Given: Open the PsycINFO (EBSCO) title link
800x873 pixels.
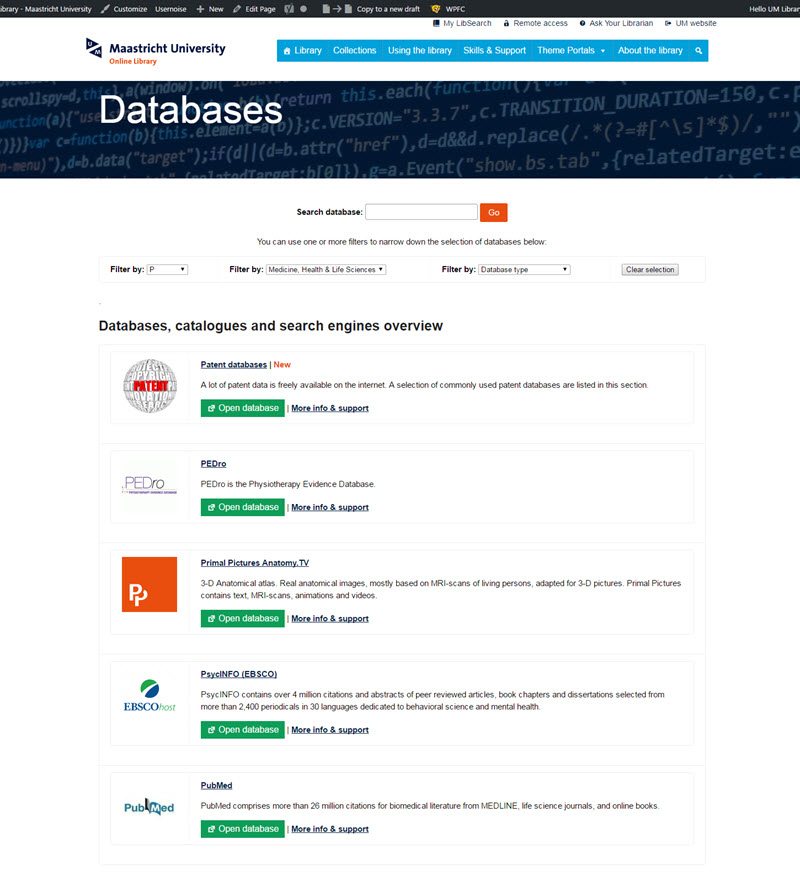Looking at the screenshot, I should tap(239, 674).
